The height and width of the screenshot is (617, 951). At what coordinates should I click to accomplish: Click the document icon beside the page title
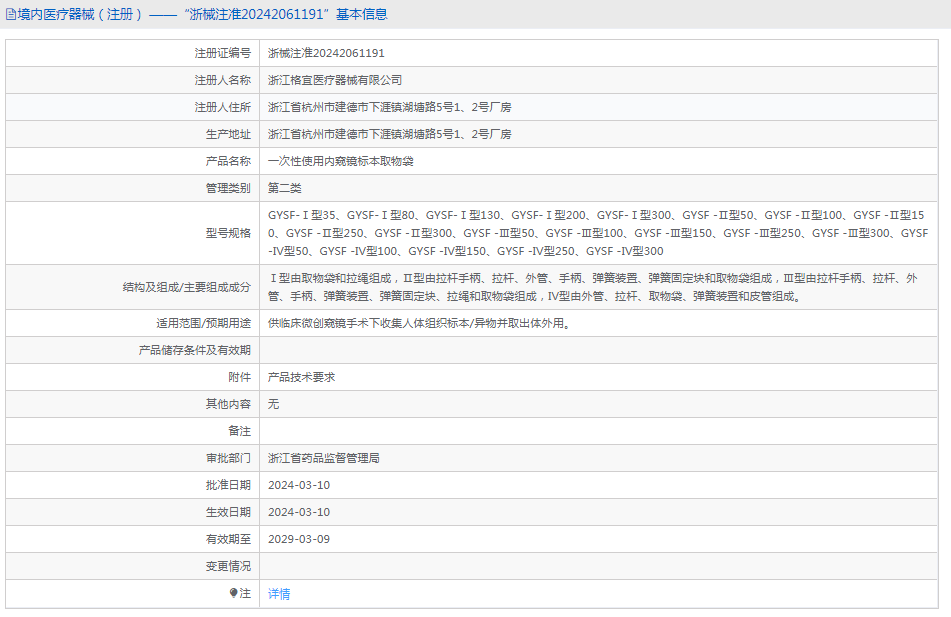pos(11,15)
